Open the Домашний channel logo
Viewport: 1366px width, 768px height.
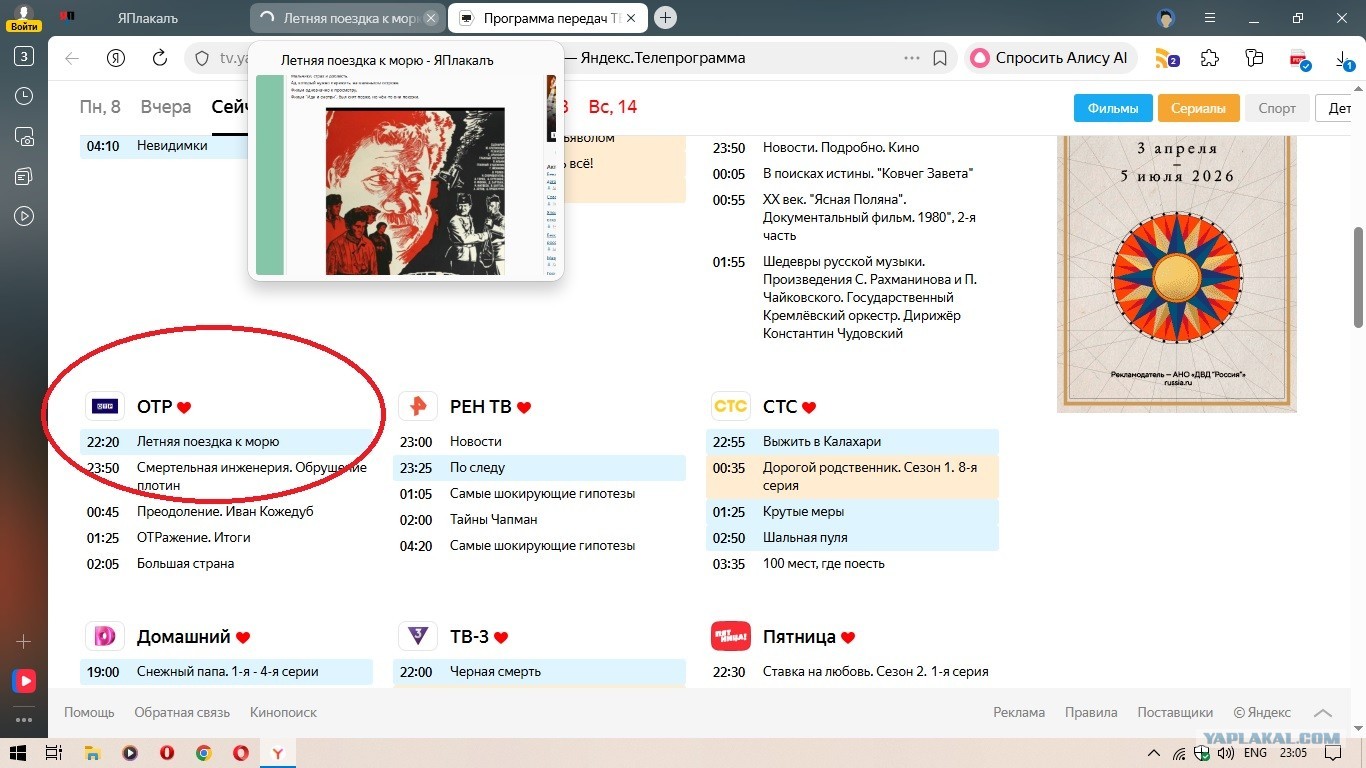[x=105, y=637]
